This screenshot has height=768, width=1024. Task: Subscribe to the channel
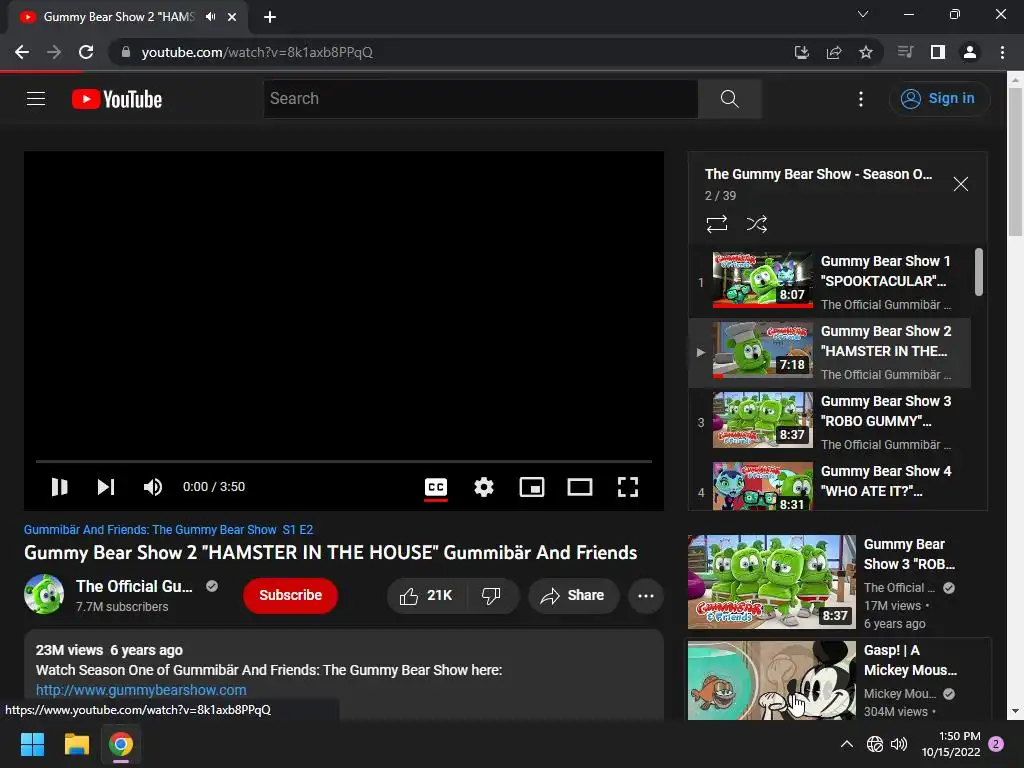[x=291, y=595]
